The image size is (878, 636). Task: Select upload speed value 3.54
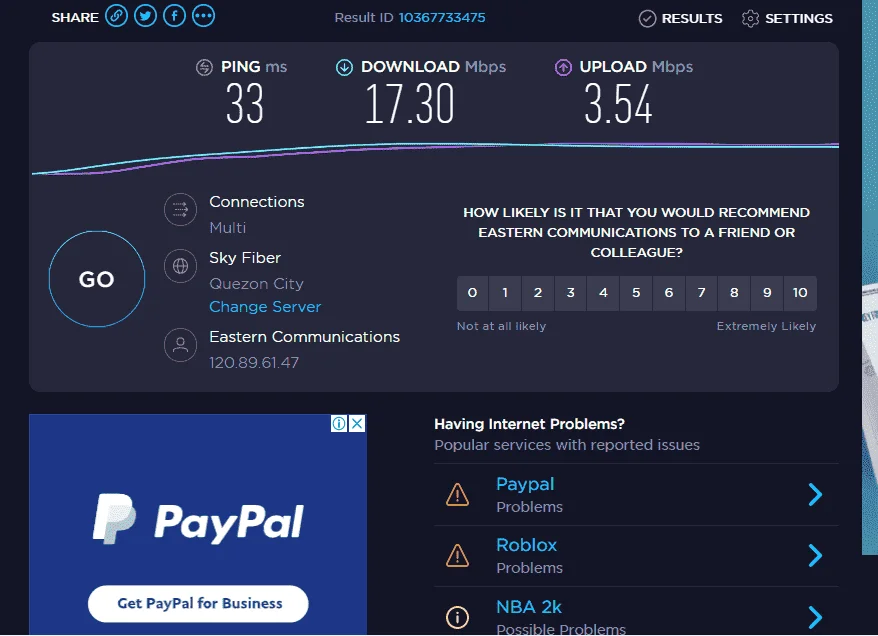click(618, 104)
